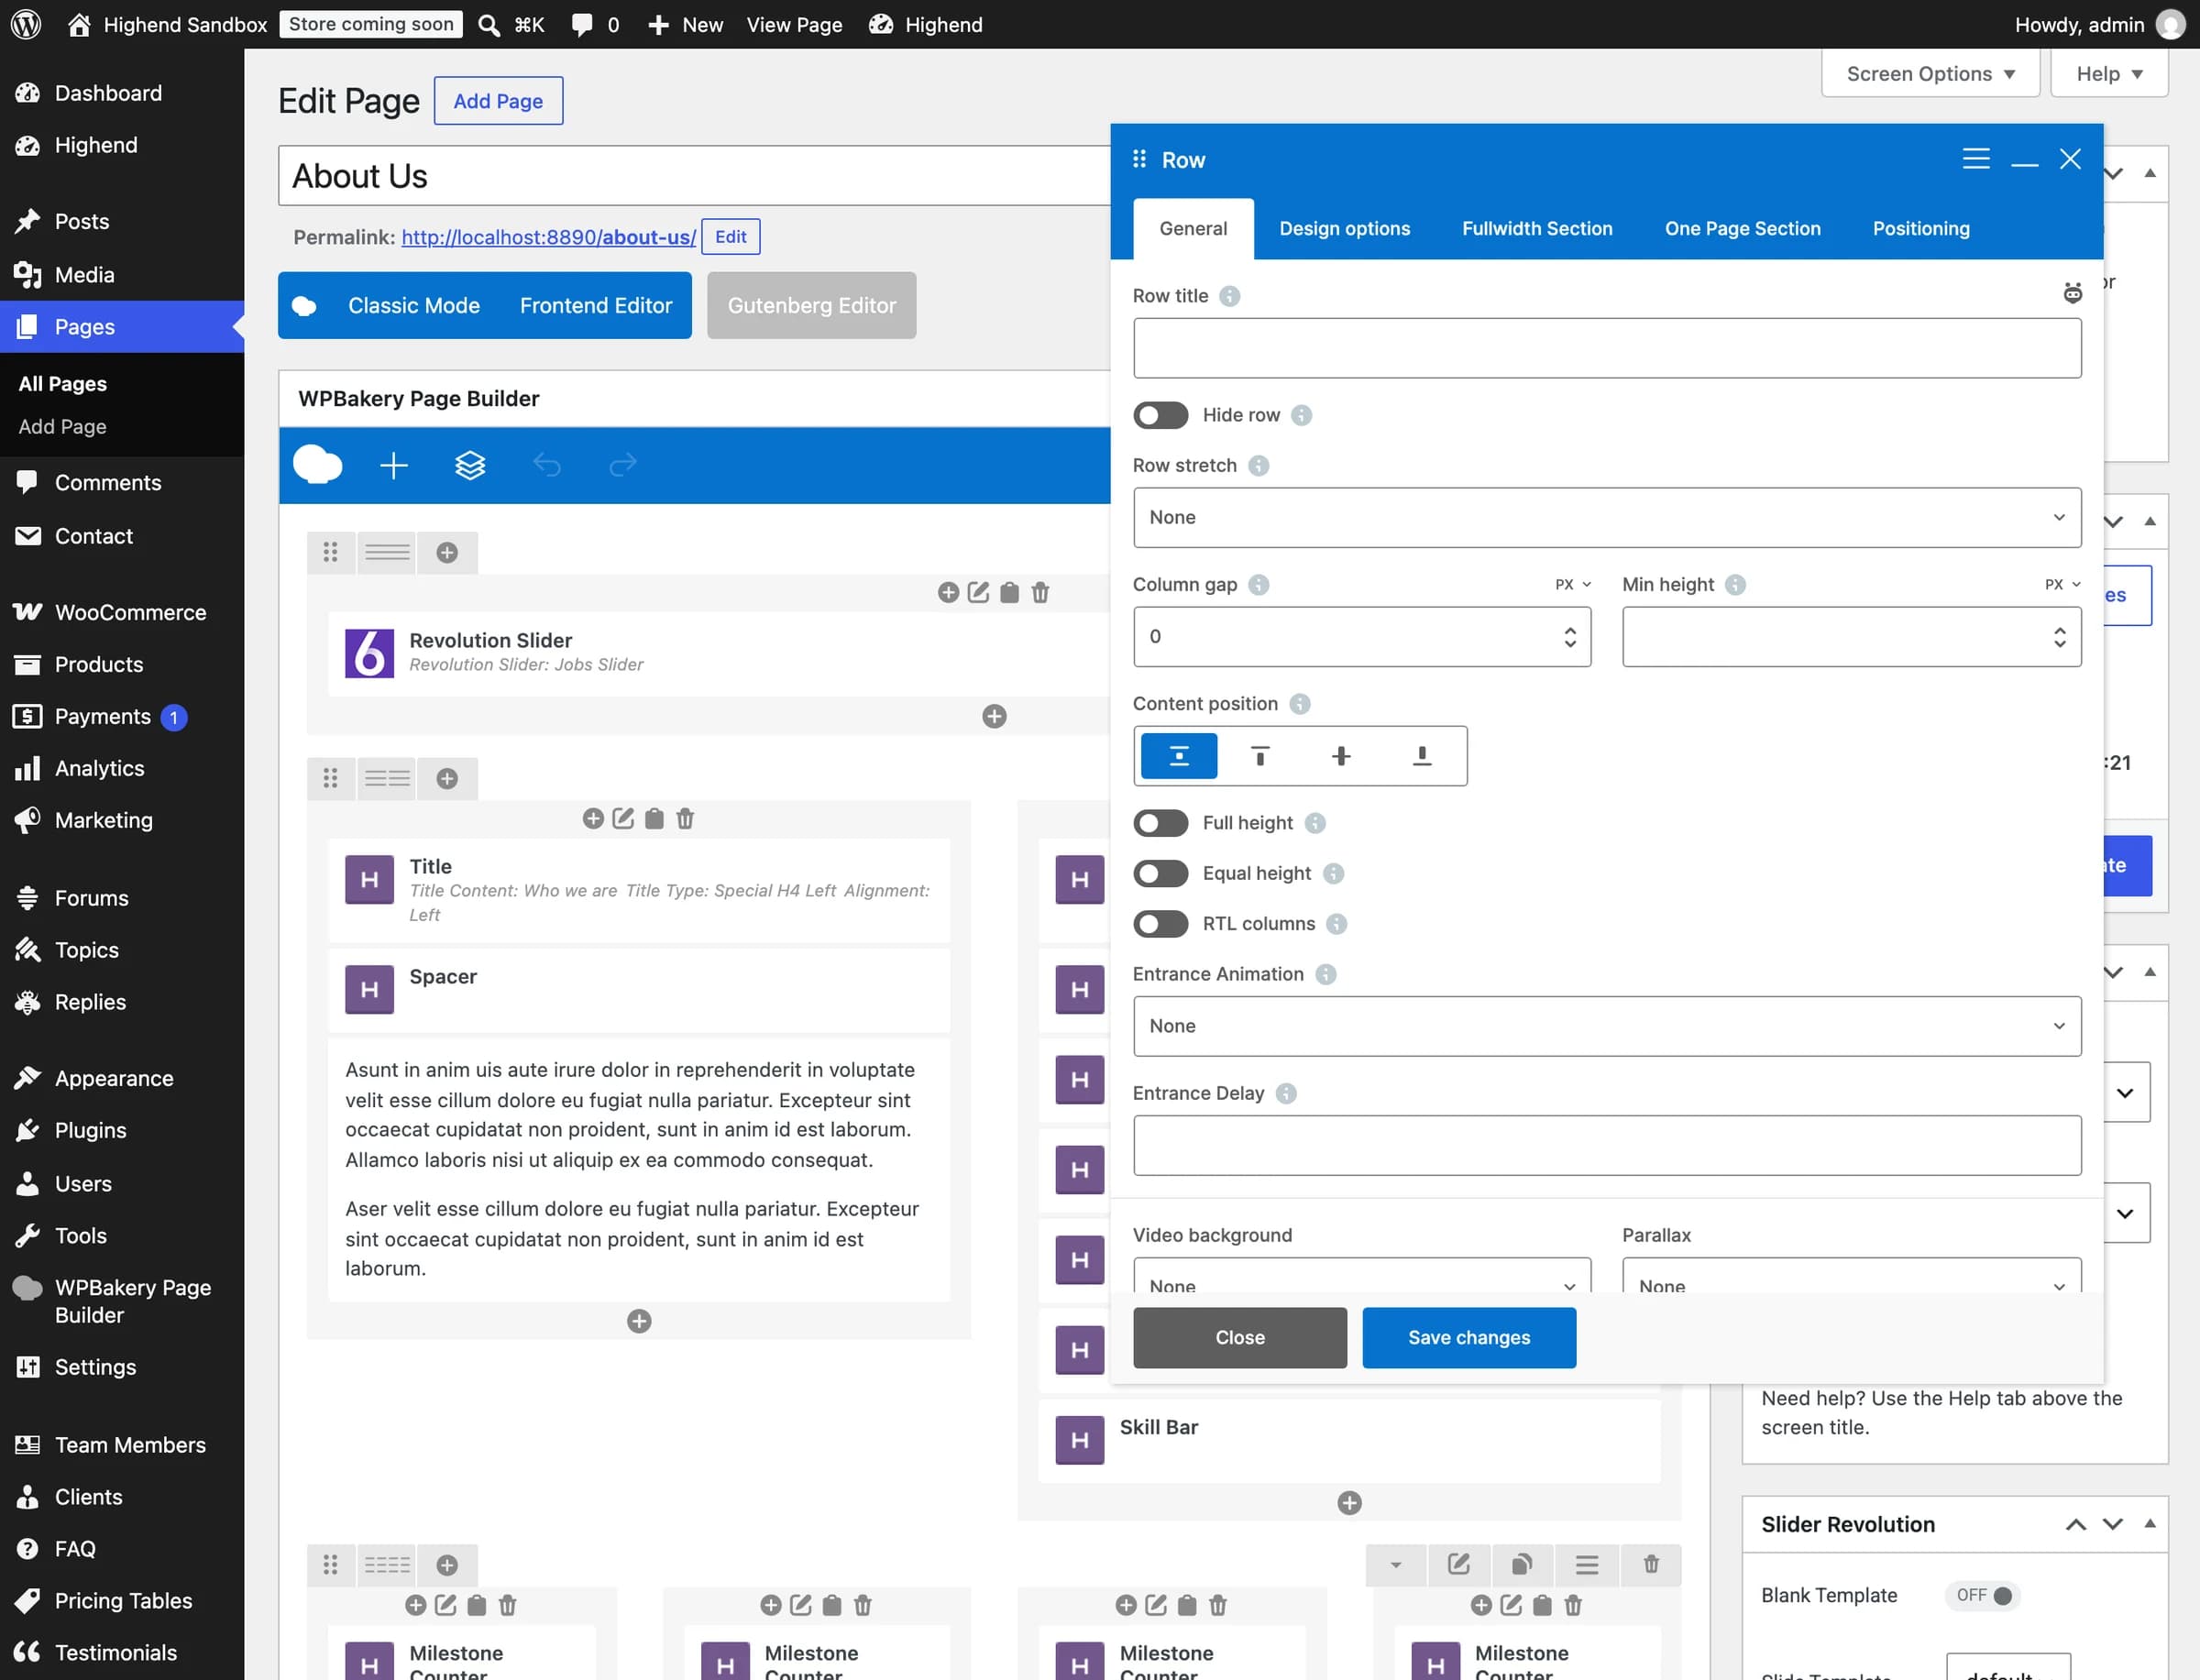
Task: Click the AI assistant icon beside Row title
Action: [2072, 293]
